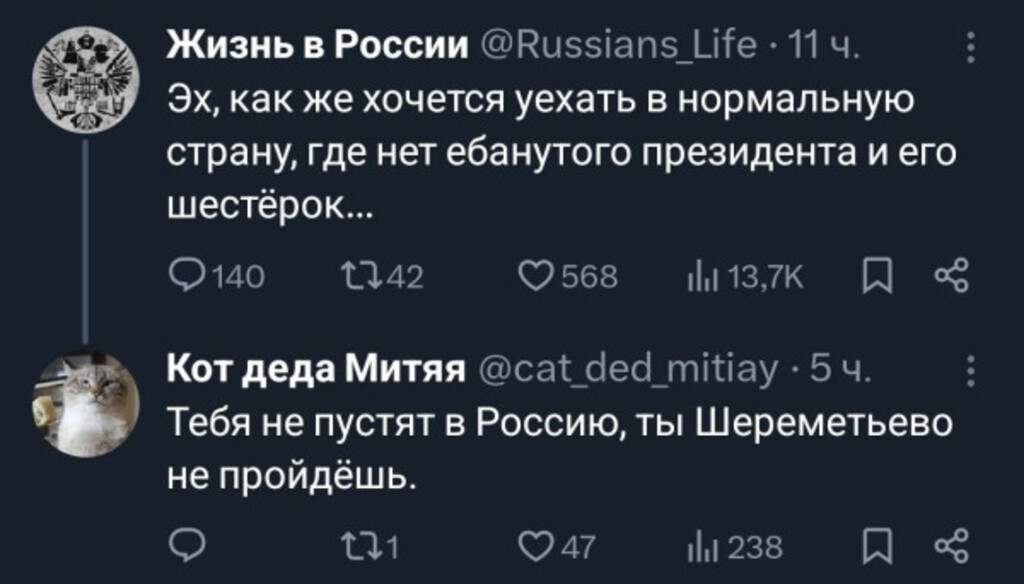The image size is (1024, 584).
Task: Retweet Кот деда Митяя's reply
Action: (357, 545)
